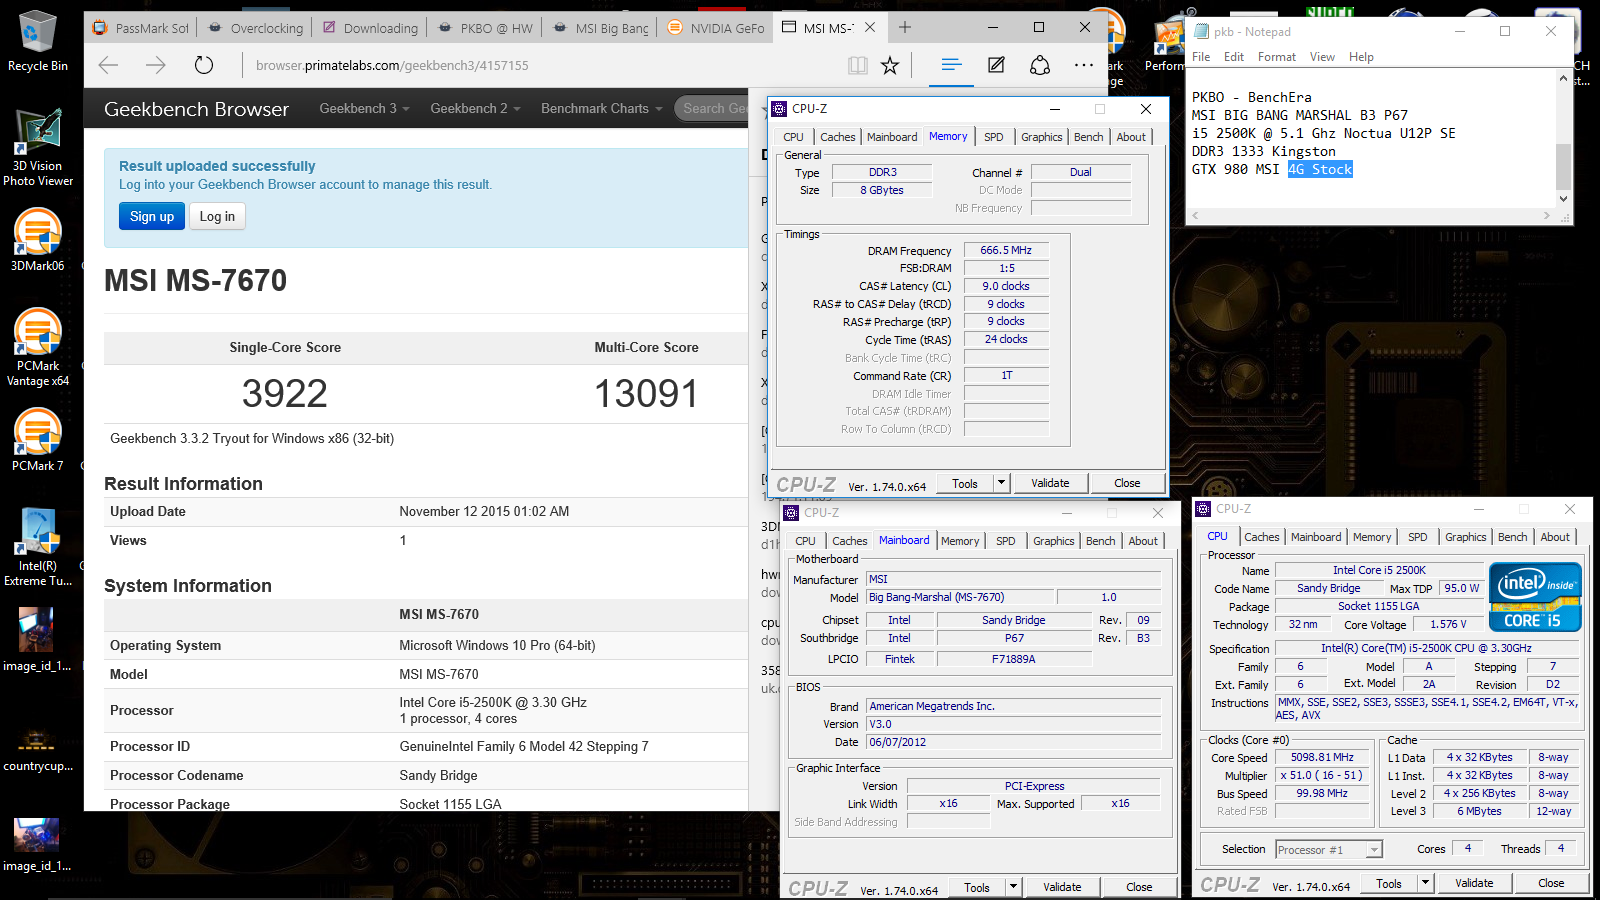Open Caches tab in CPU-Z Memory window
This screenshot has height=900, width=1600.
click(x=837, y=137)
